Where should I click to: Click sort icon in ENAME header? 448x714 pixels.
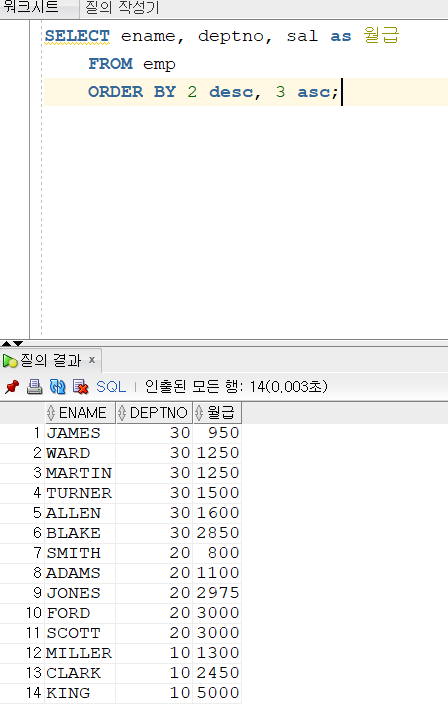point(51,413)
